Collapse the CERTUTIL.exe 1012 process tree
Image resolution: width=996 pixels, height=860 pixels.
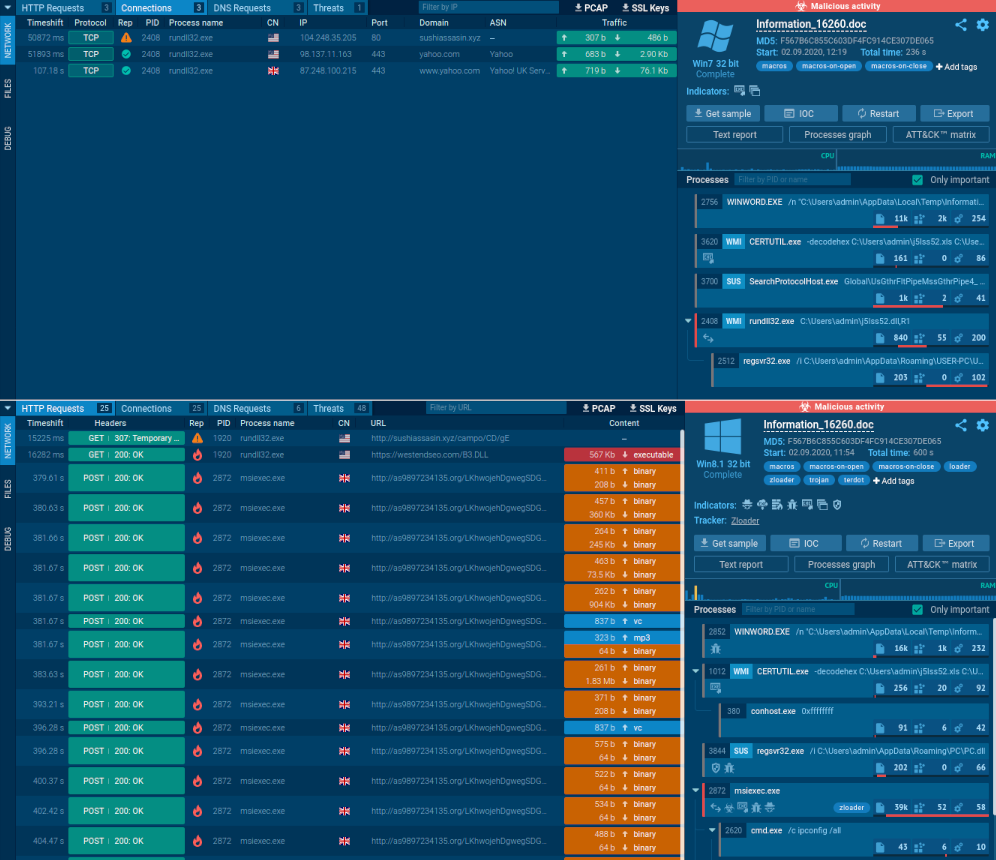tap(696, 671)
